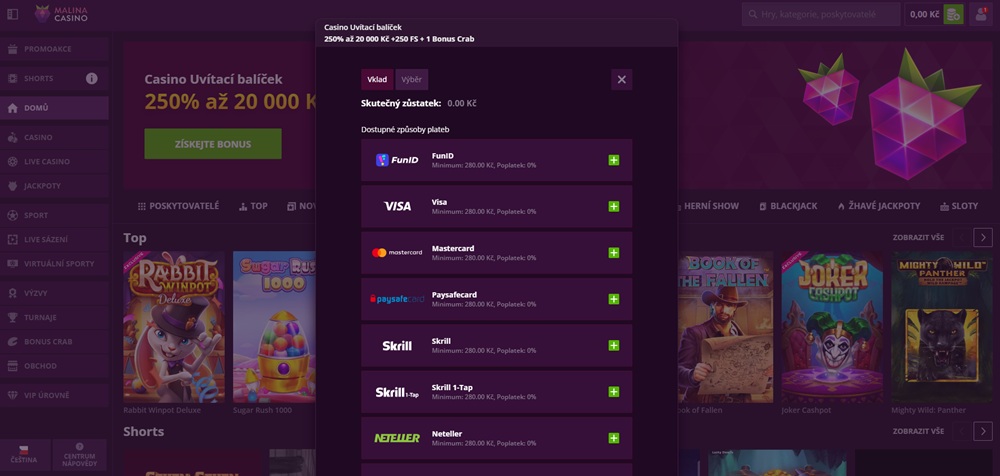Expand the FunID payment method plus
The width and height of the screenshot is (1000, 476).
point(614,160)
